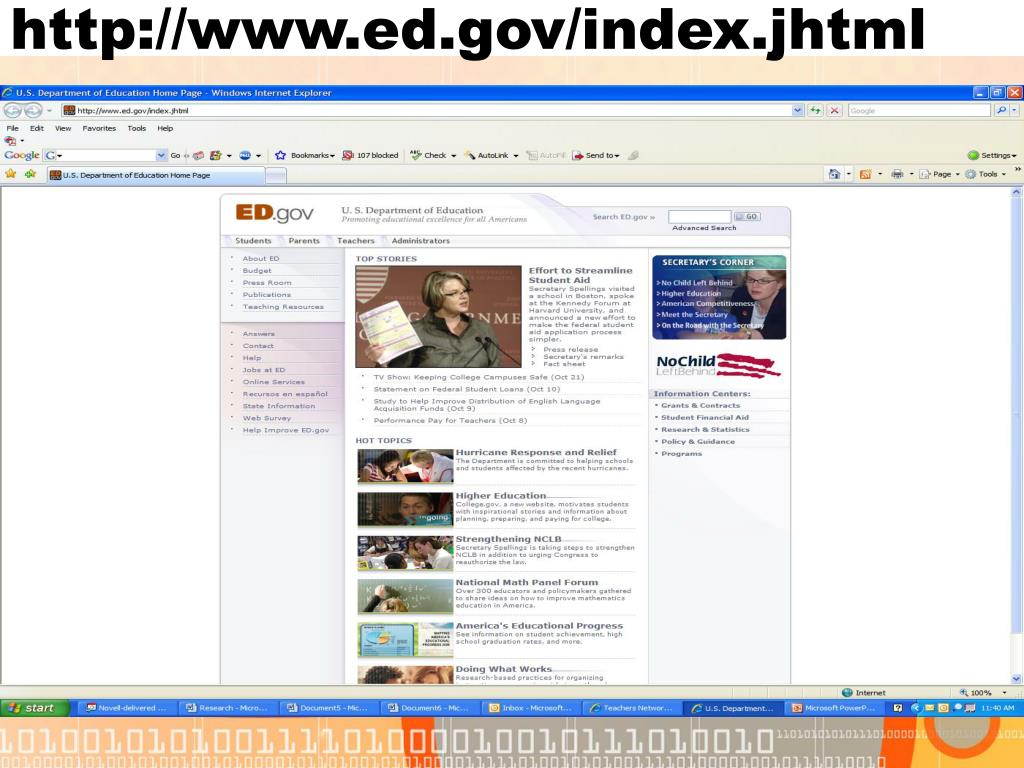Viewport: 1024px width, 768px height.
Task: Open the Help menu
Action: coord(165,128)
